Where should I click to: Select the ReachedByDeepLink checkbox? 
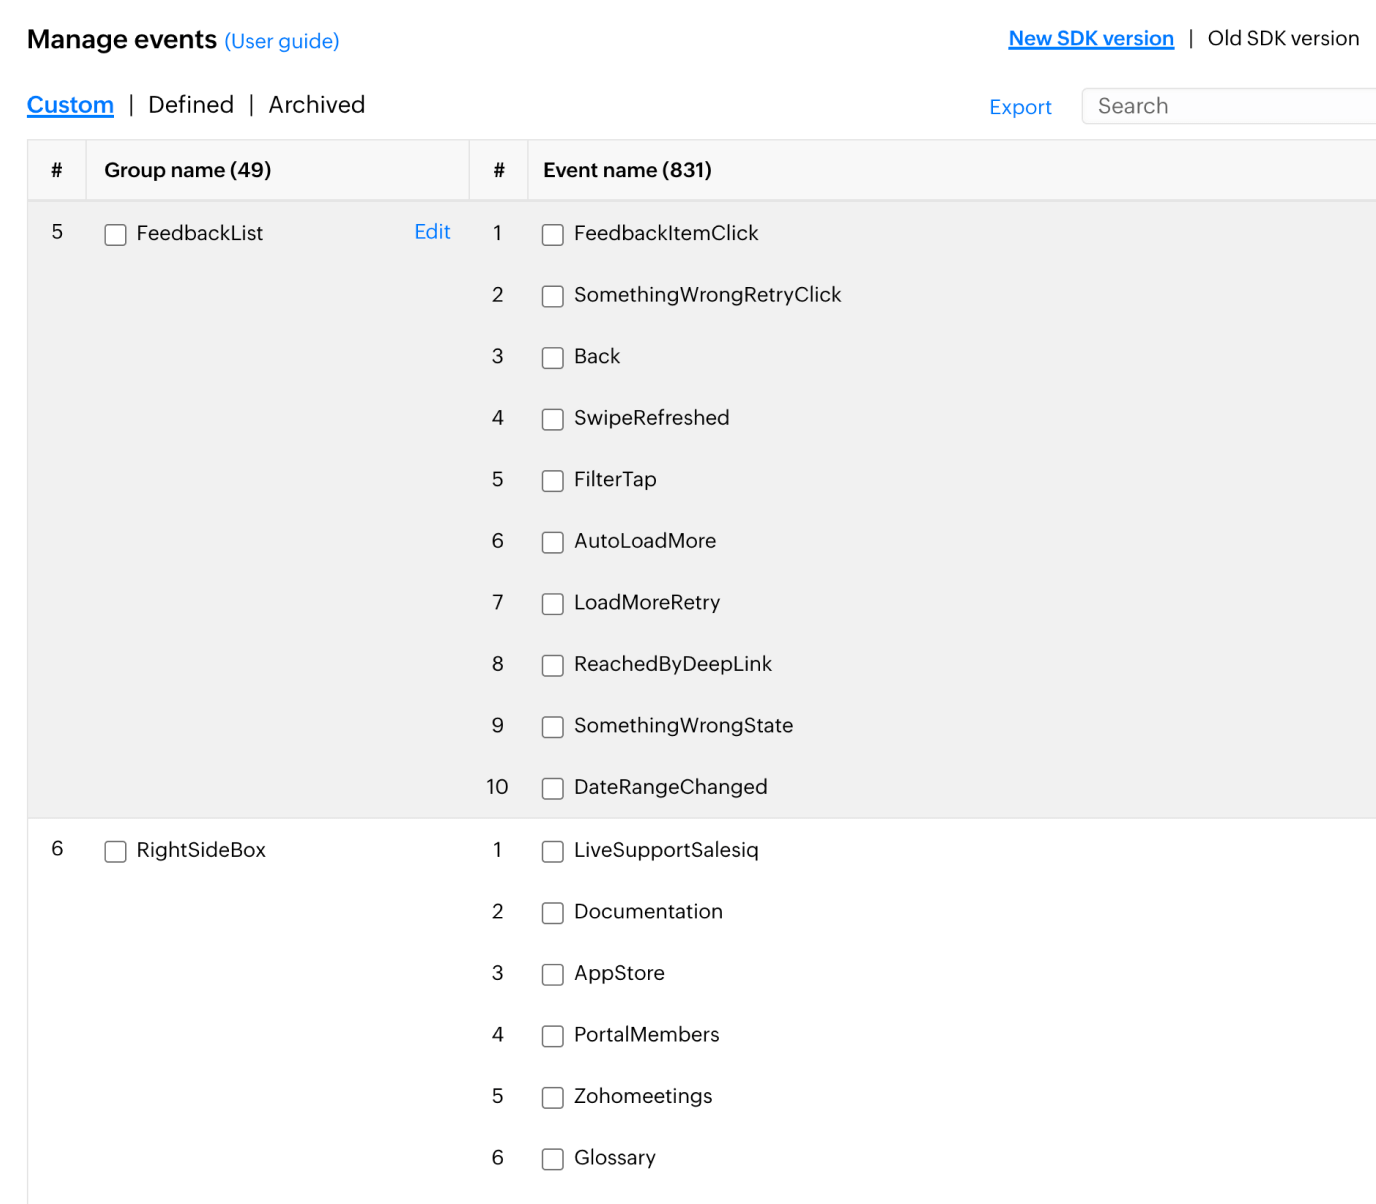553,665
